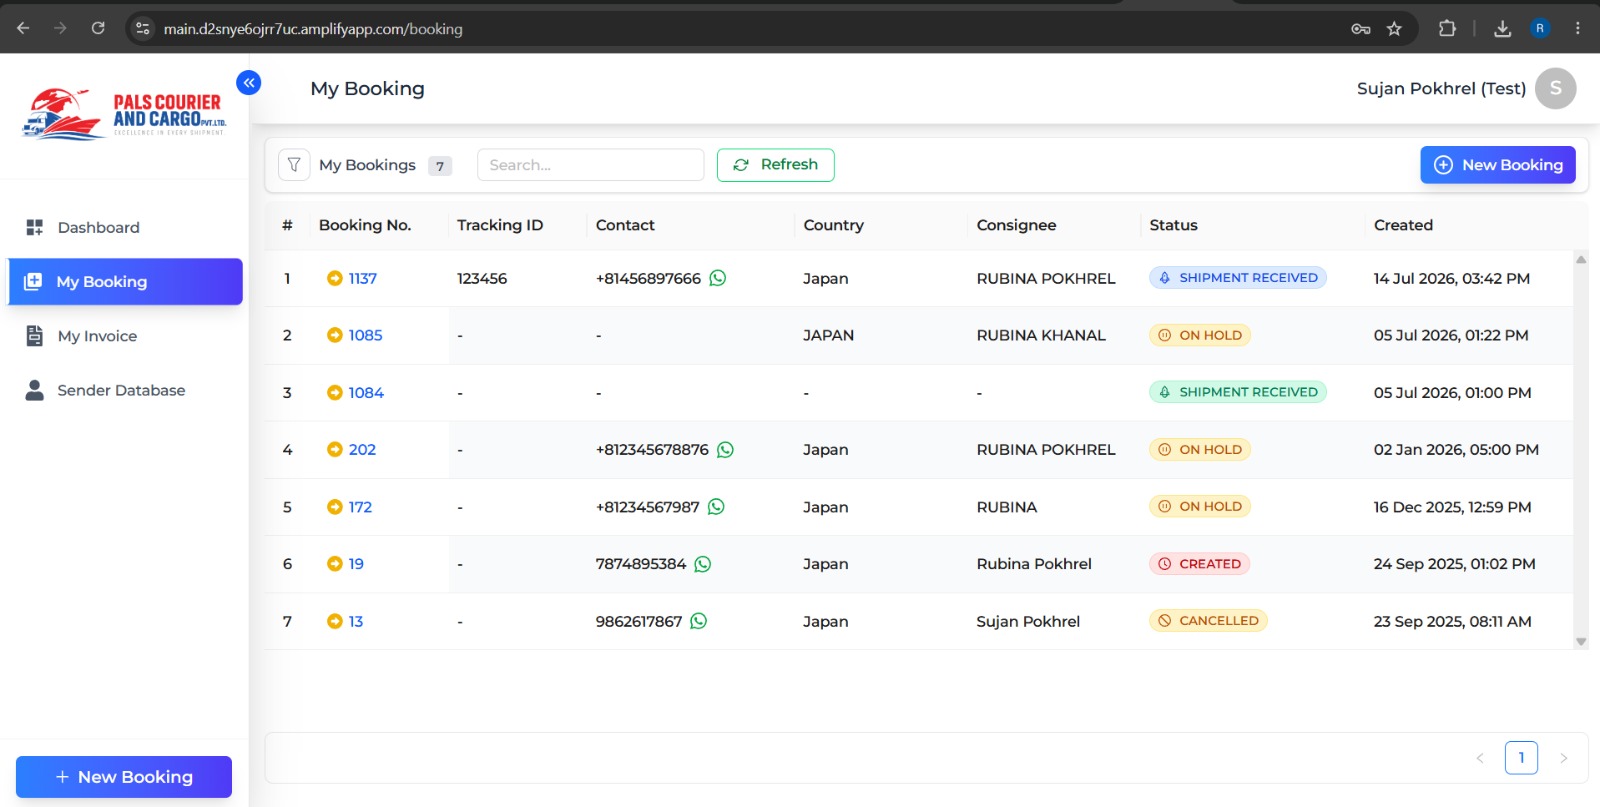Image resolution: width=1600 pixels, height=807 pixels.
Task: Click the WhatsApp icon next to 9862617867
Action: tap(699, 621)
